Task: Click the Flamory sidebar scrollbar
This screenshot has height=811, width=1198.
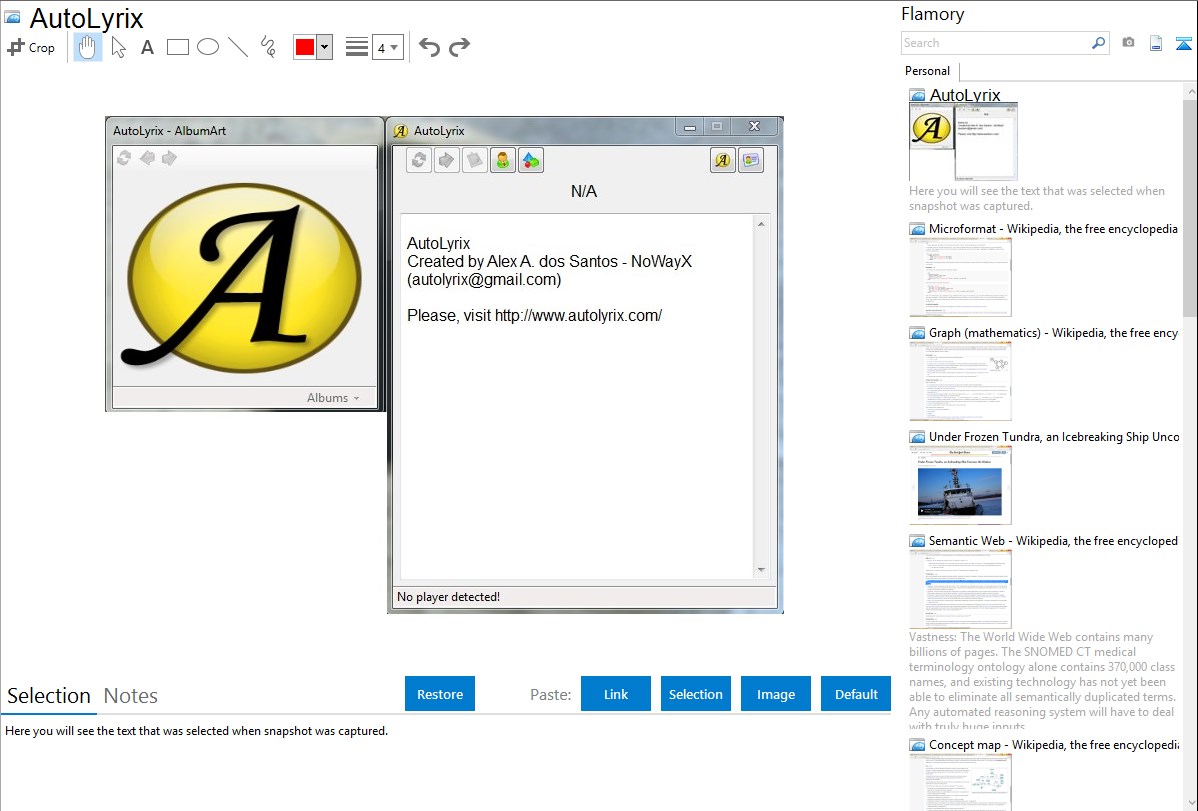Action: tap(1190, 206)
